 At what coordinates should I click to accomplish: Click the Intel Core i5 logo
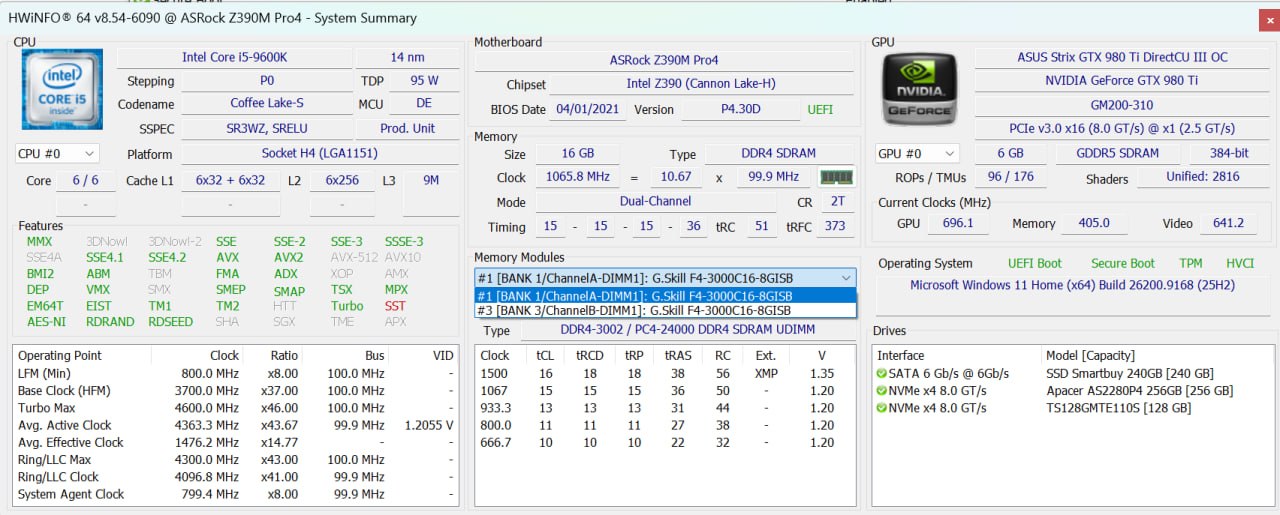click(62, 91)
